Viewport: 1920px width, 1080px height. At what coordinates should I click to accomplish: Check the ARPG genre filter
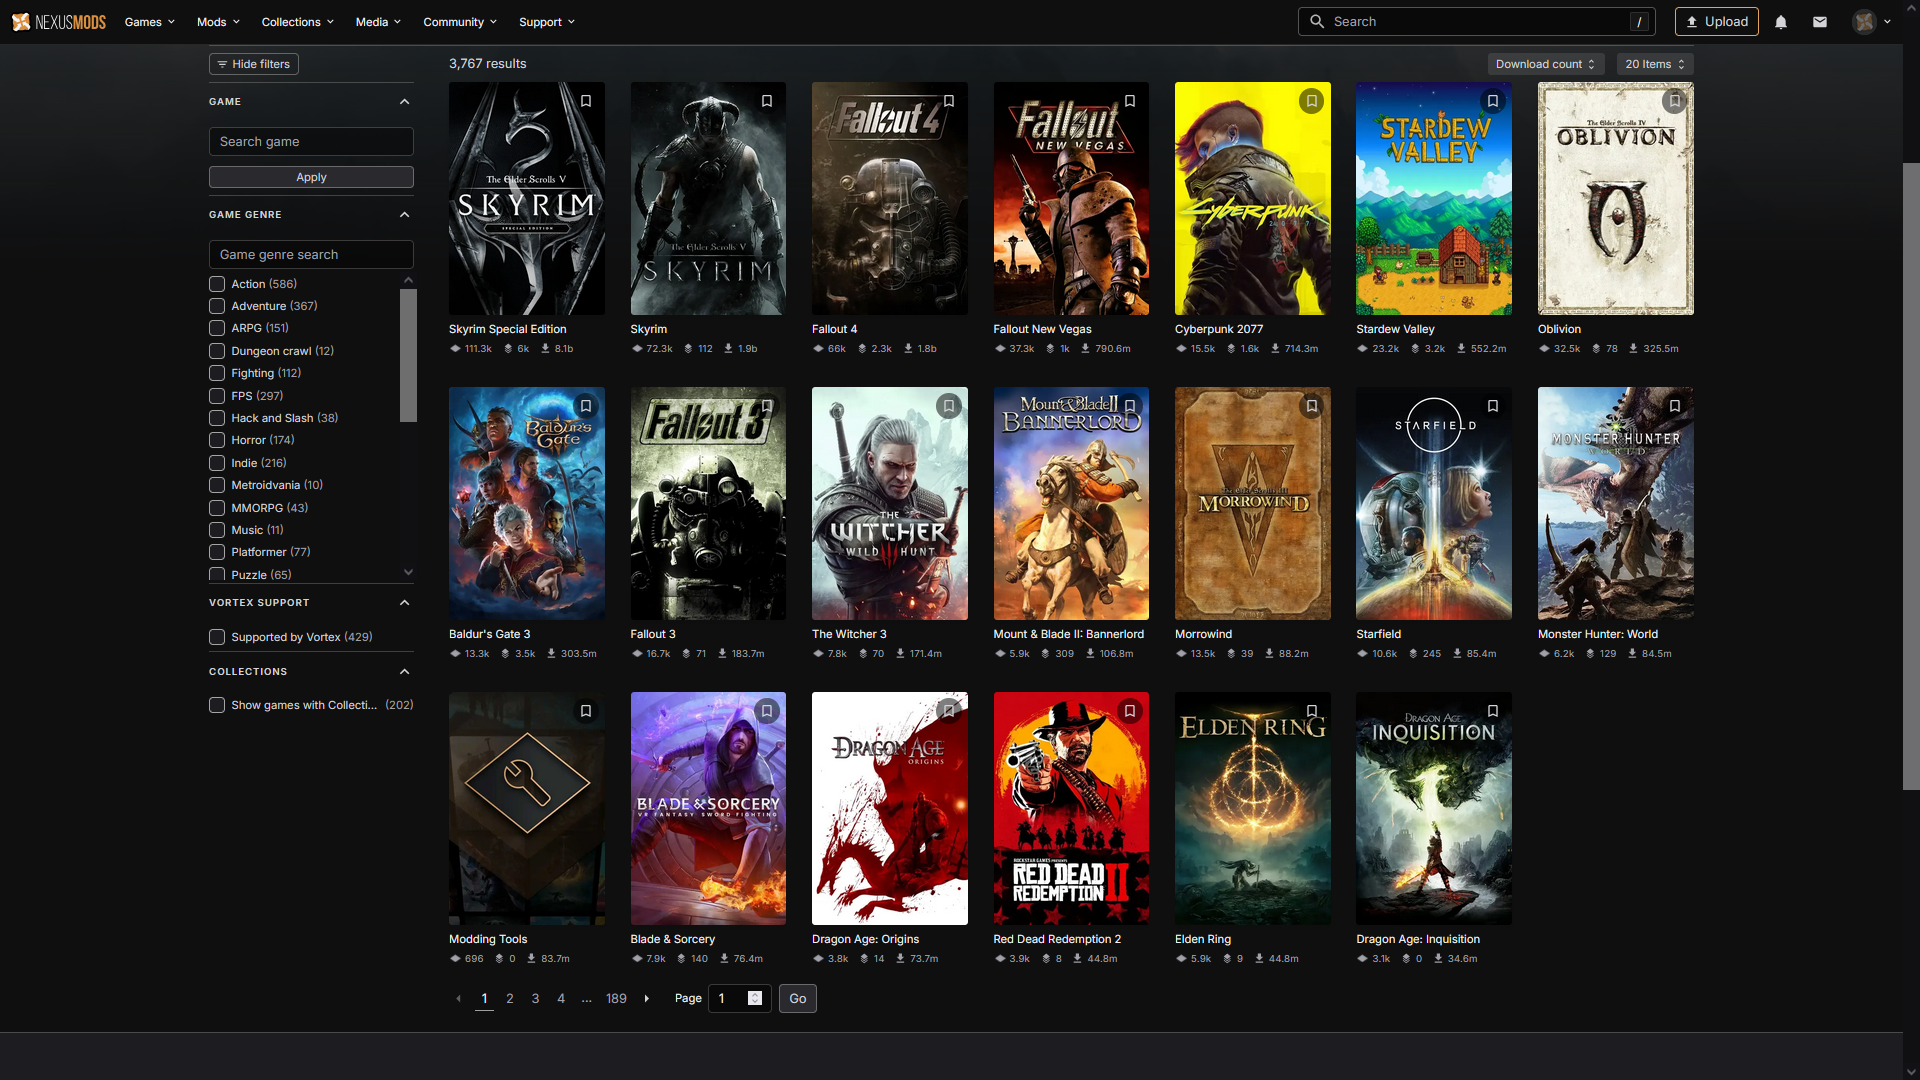point(217,328)
